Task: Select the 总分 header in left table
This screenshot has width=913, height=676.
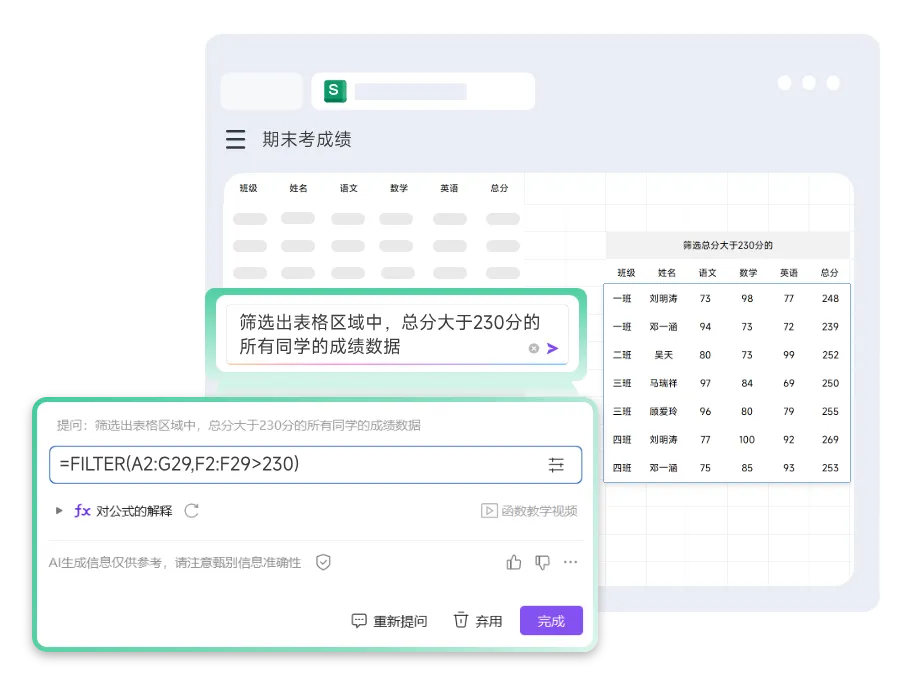Action: 499,188
